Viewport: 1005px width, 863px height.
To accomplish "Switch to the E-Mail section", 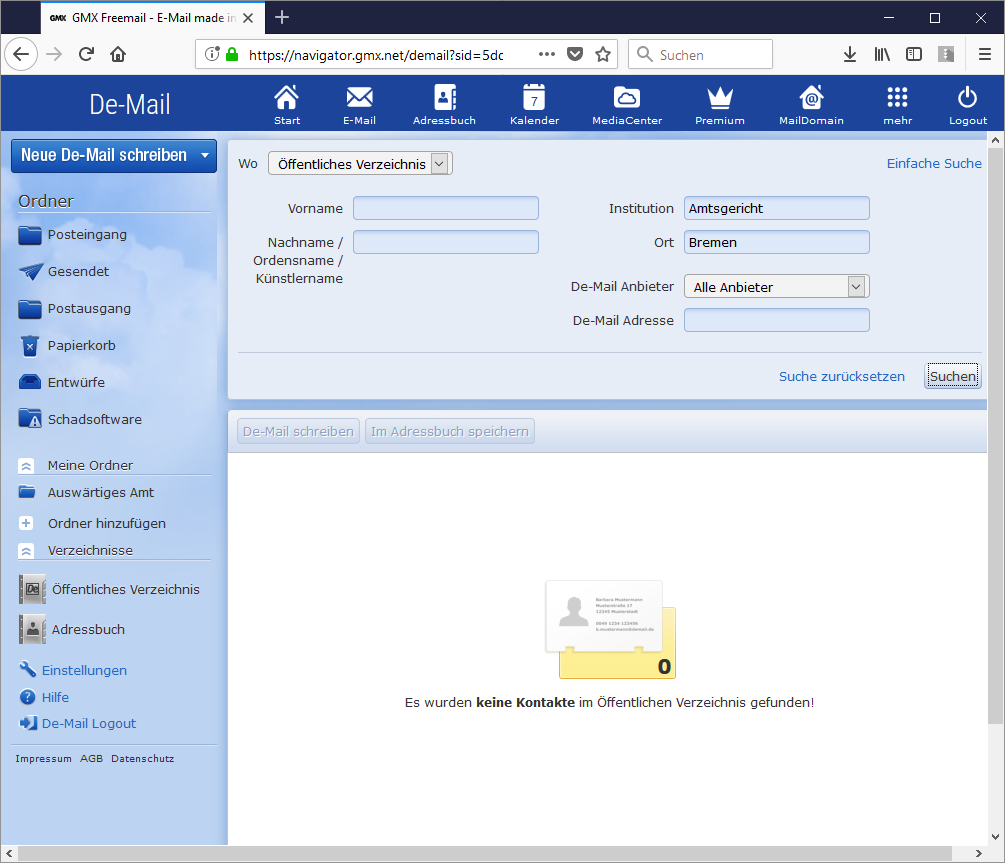I will point(359,98).
